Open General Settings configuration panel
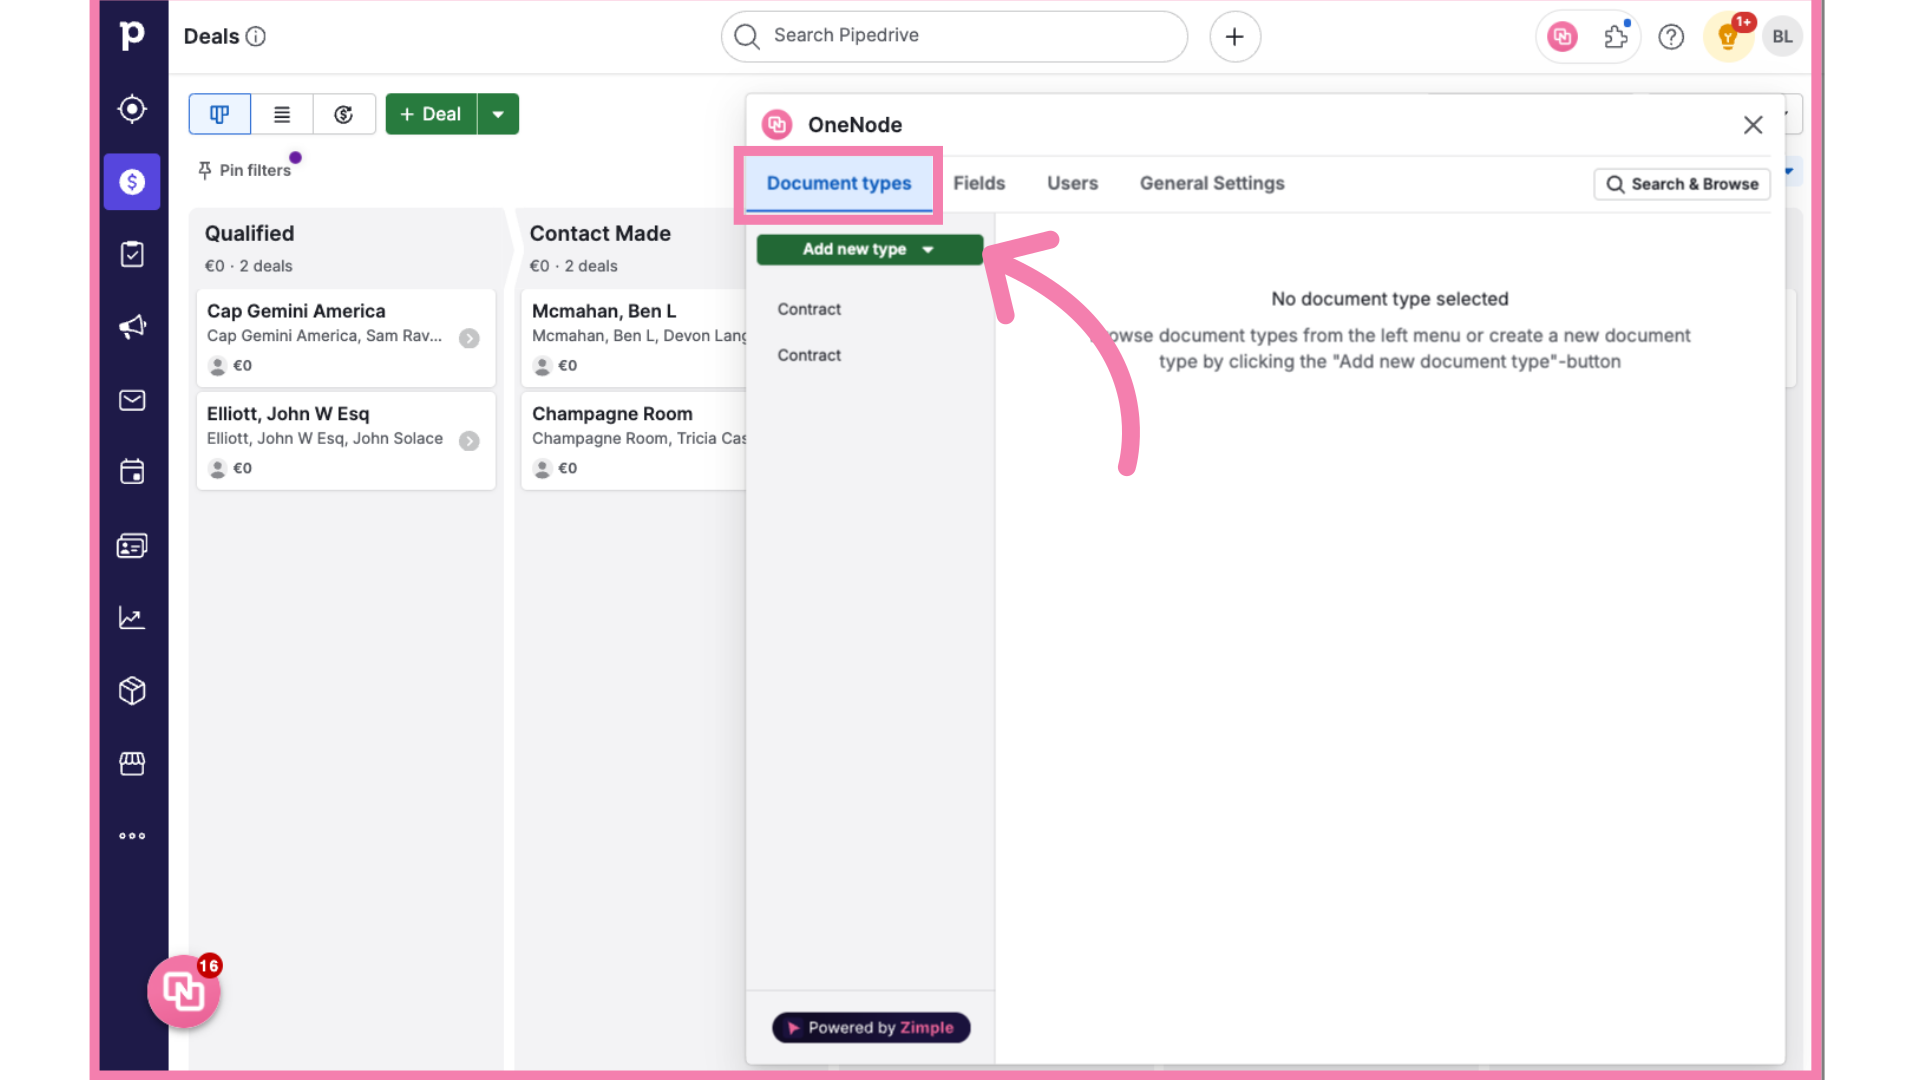This screenshot has height=1080, width=1920. [1212, 183]
